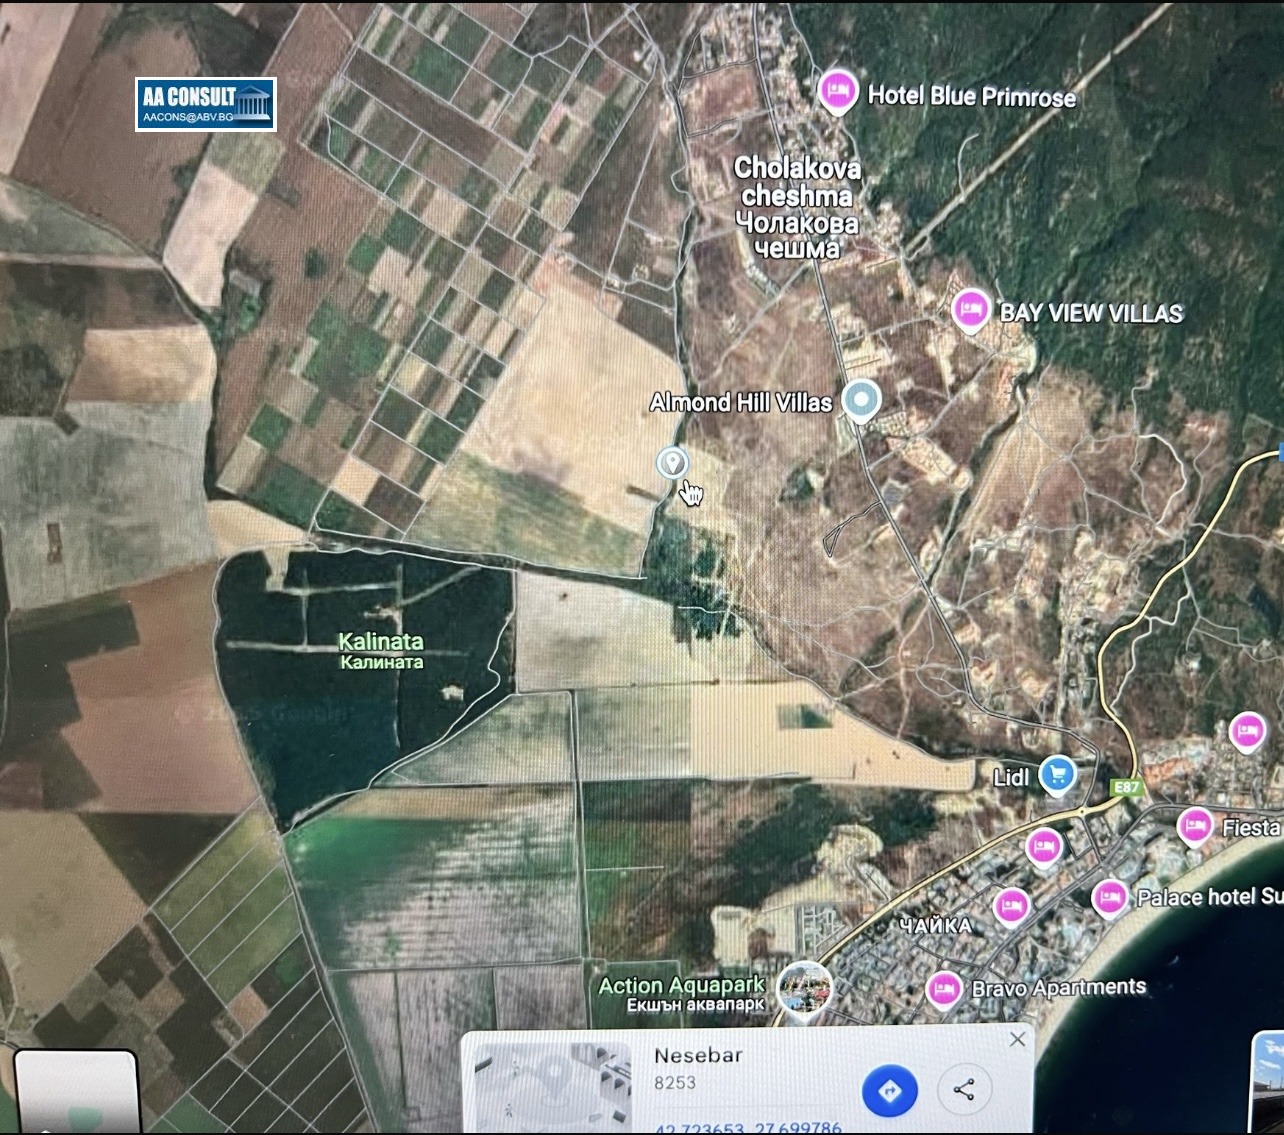Click the Palace hotel pink marker
This screenshot has width=1284, height=1135.
tap(1109, 898)
